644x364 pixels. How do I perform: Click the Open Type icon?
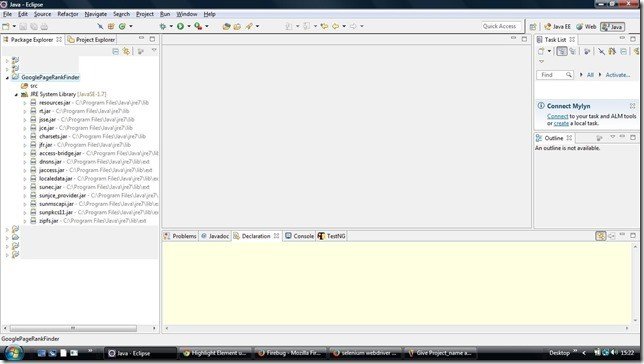click(x=226, y=26)
